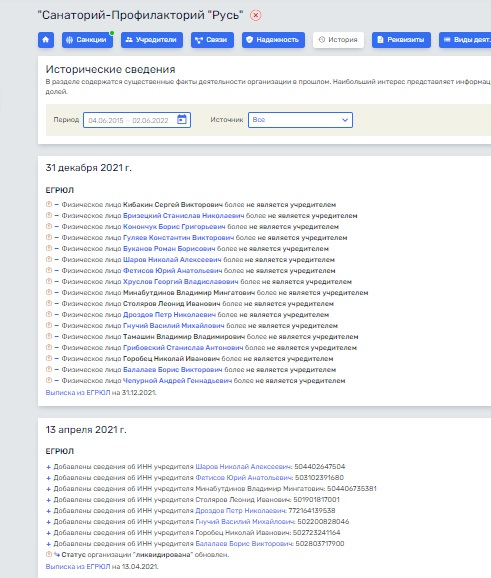Viewport: 491px width, 578px height.
Task: Click orange info icon beside Чепурной Андрей Геннадьевич
Action: coord(49,380)
